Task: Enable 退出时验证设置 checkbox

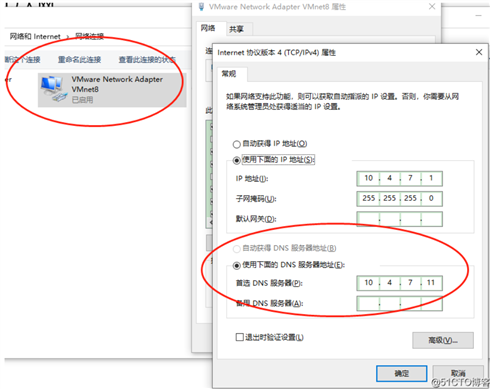Action: point(239,337)
